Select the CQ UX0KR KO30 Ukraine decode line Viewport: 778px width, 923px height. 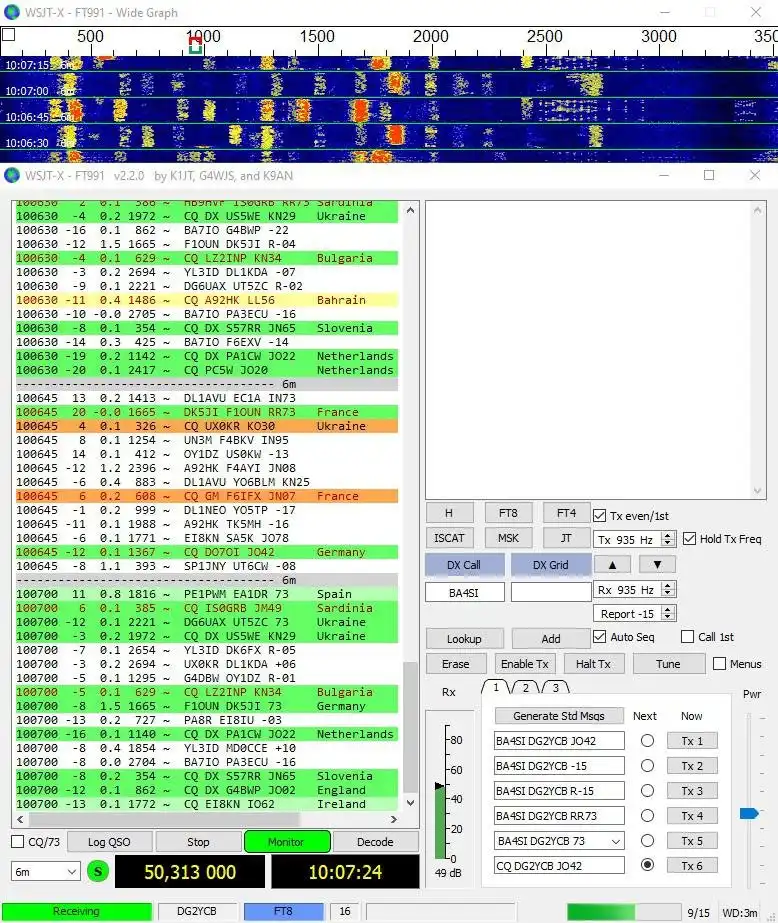pos(207,426)
